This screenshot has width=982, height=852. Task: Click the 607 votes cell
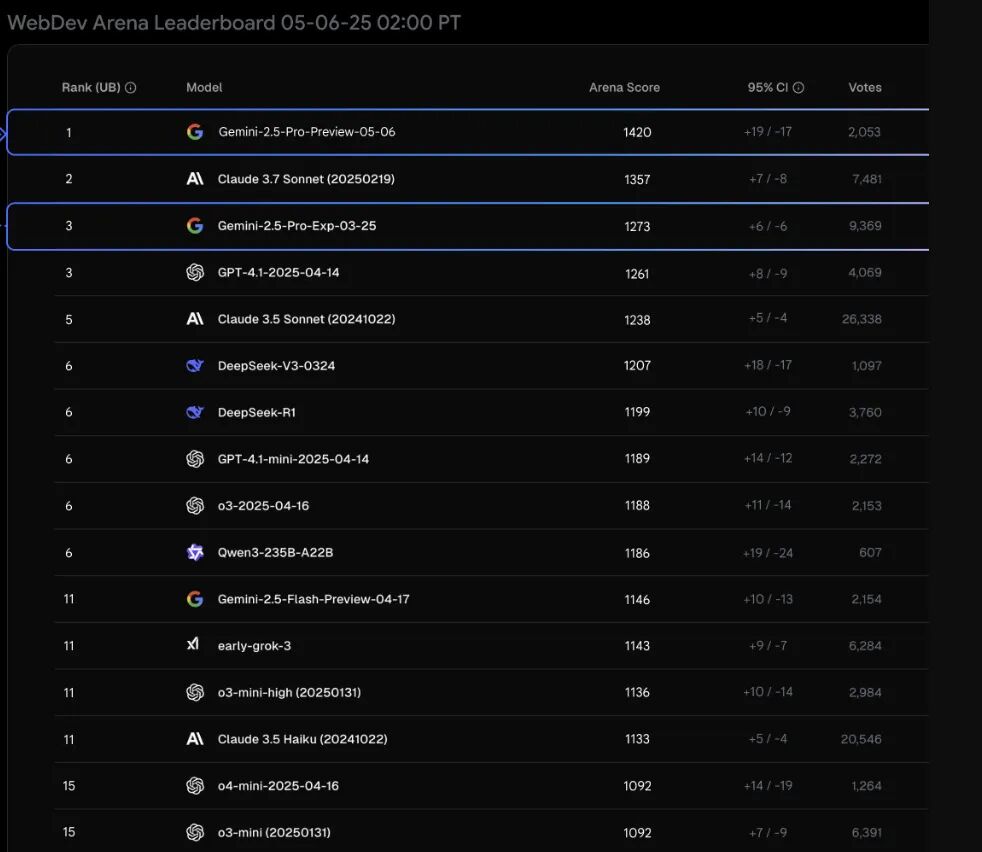point(871,553)
